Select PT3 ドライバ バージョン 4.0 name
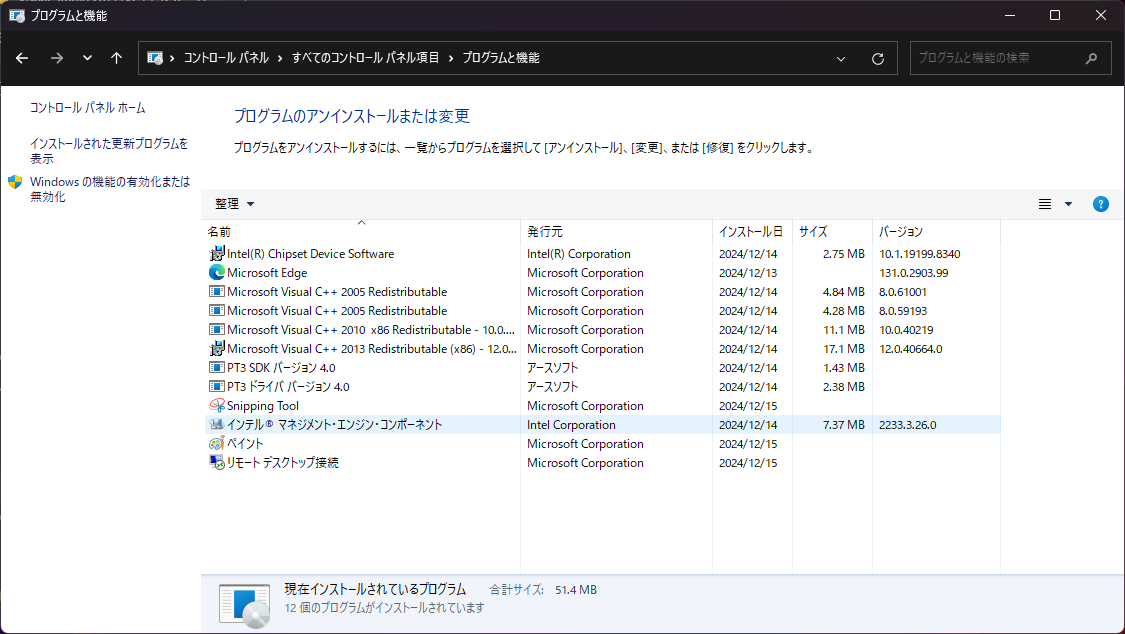Viewport: 1125px width, 634px height. [x=288, y=387]
